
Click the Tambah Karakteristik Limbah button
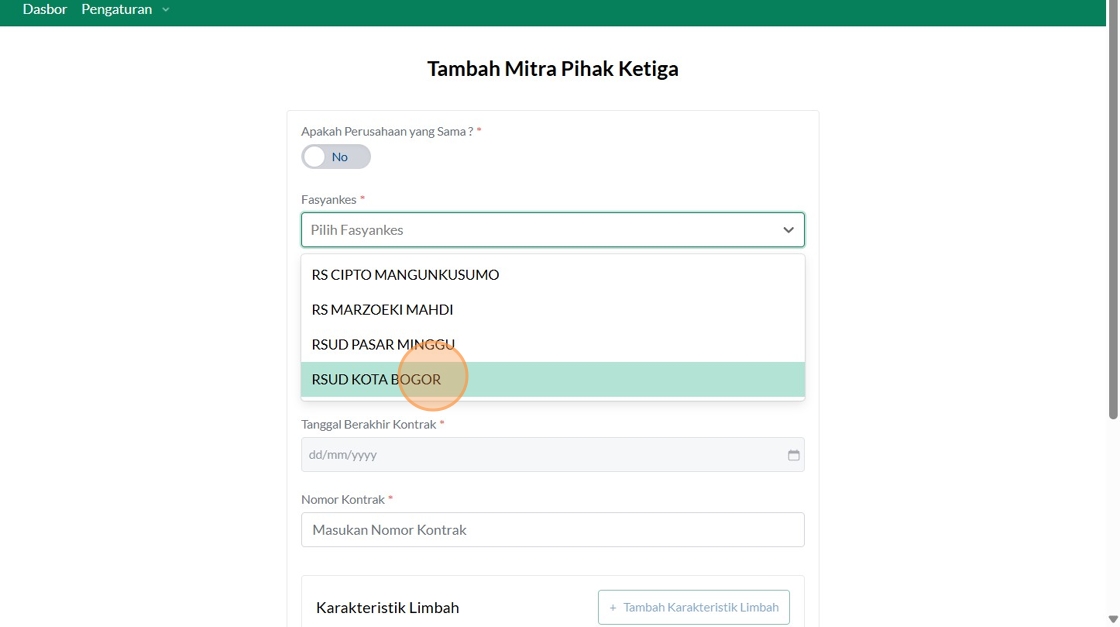pos(694,607)
